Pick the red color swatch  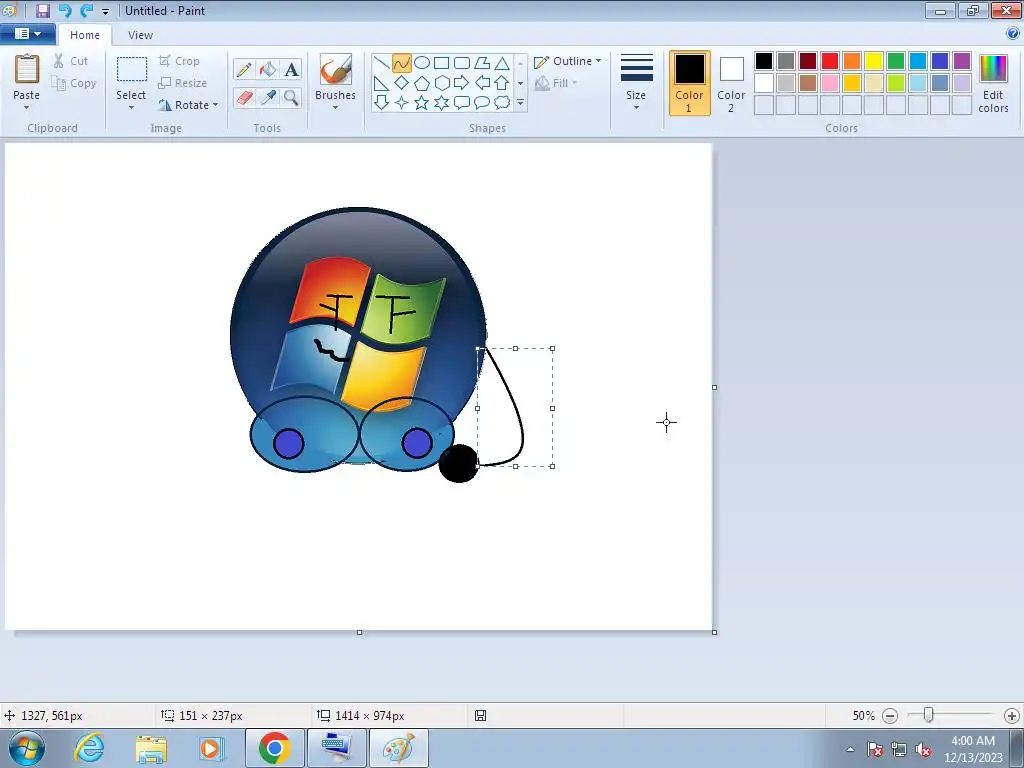pos(830,61)
